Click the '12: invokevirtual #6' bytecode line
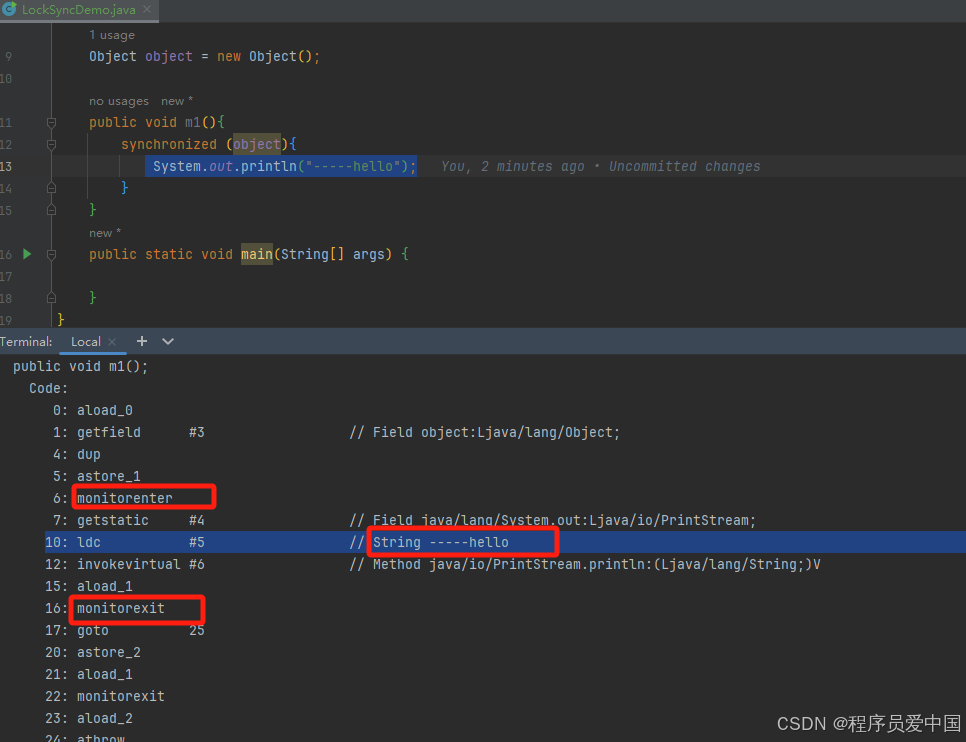Image resolution: width=966 pixels, height=742 pixels. point(125,565)
